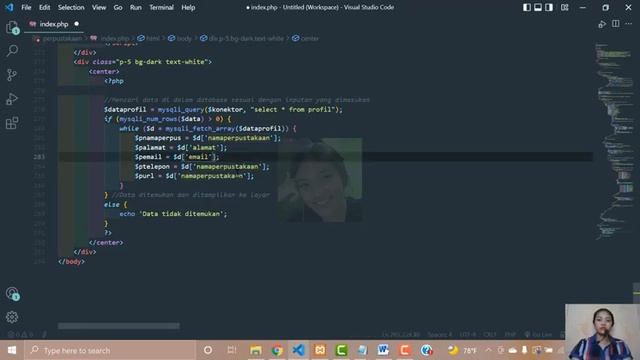Start the Go Live server
This screenshot has height=360, width=640.
(538, 335)
